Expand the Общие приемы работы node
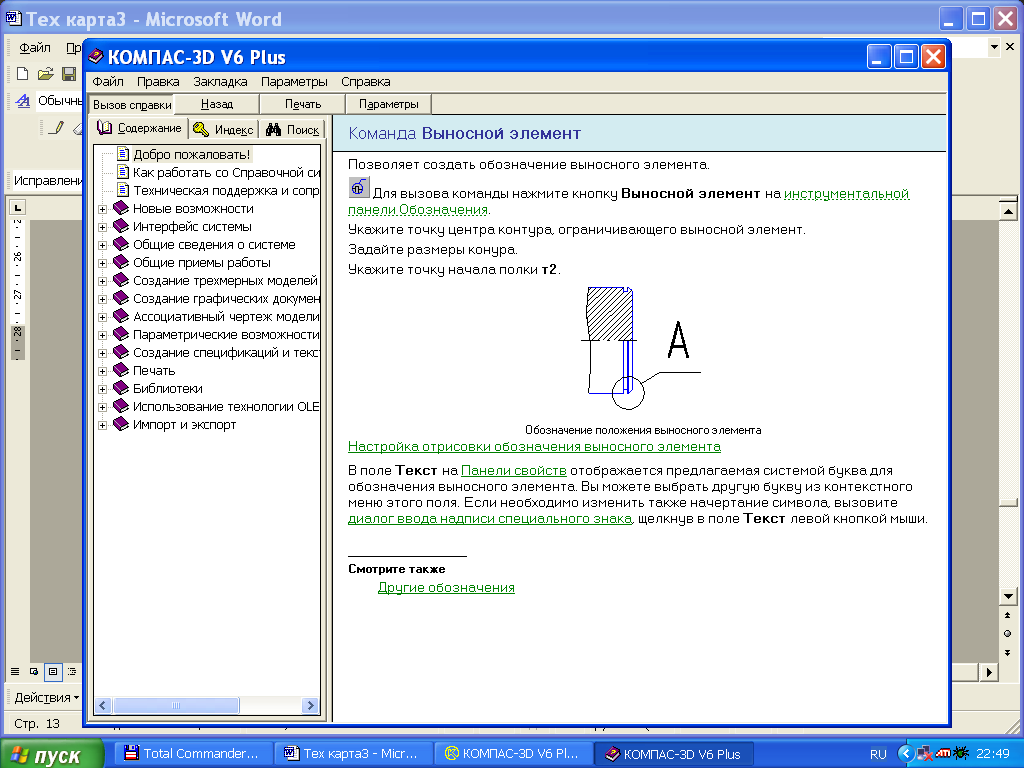 pos(103,264)
